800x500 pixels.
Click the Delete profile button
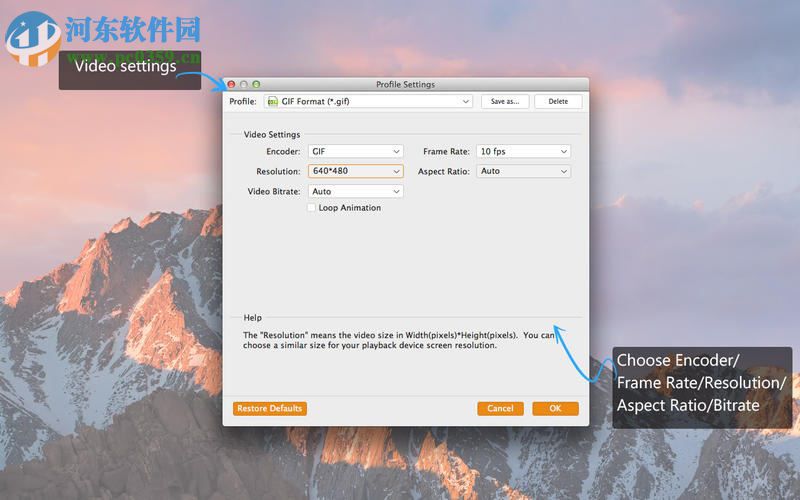pyautogui.click(x=558, y=101)
